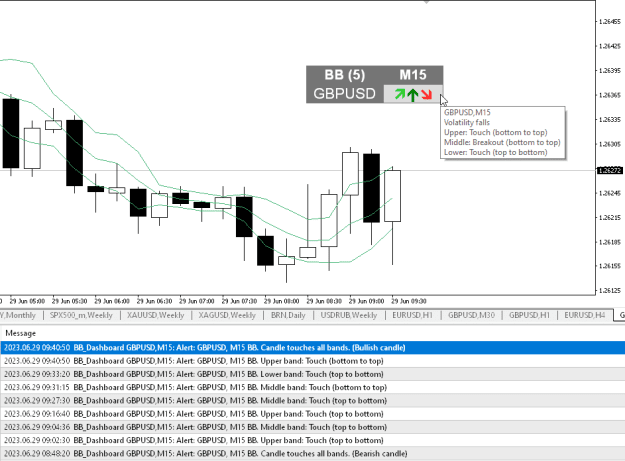Click the GBPUSD symbol cell in dashboard
This screenshot has height=461, width=625.
(x=345, y=94)
